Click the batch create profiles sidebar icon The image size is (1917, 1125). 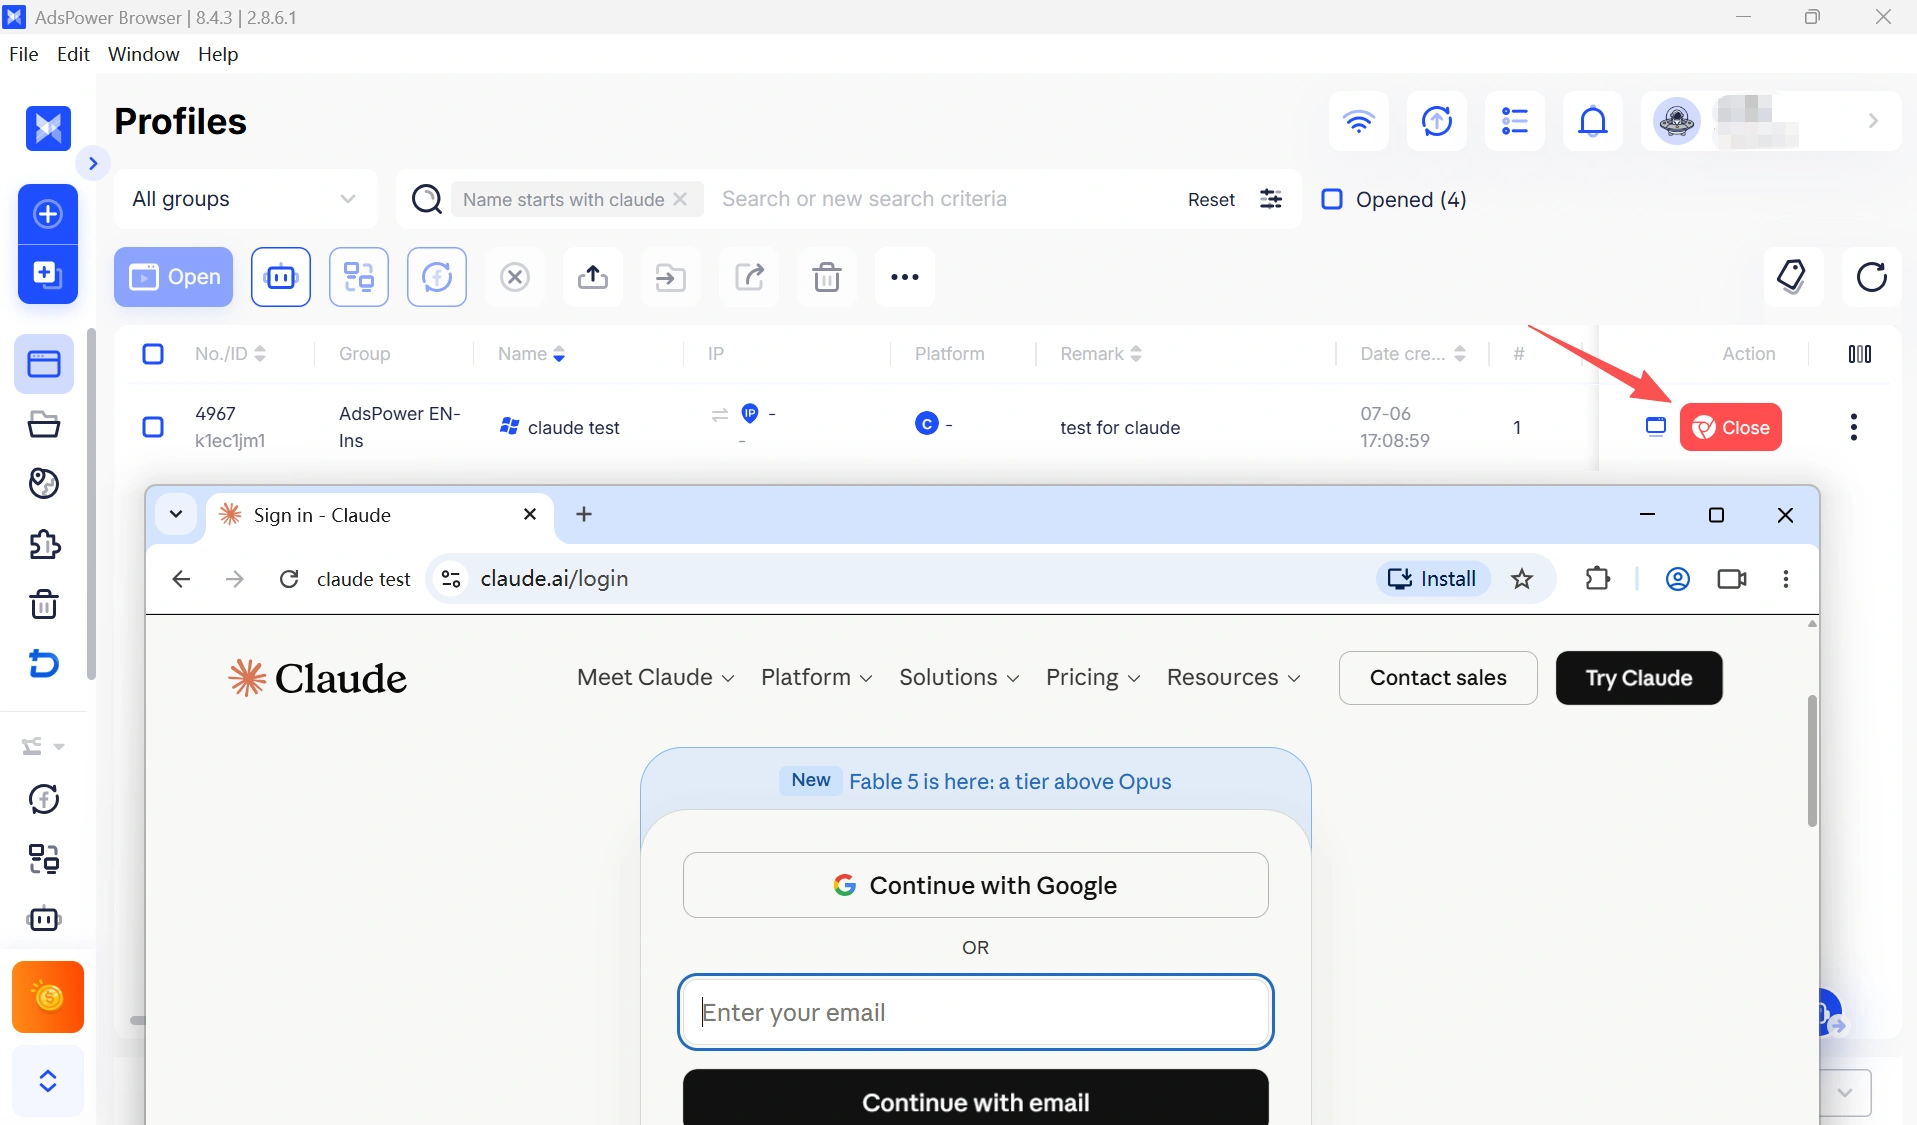point(48,274)
